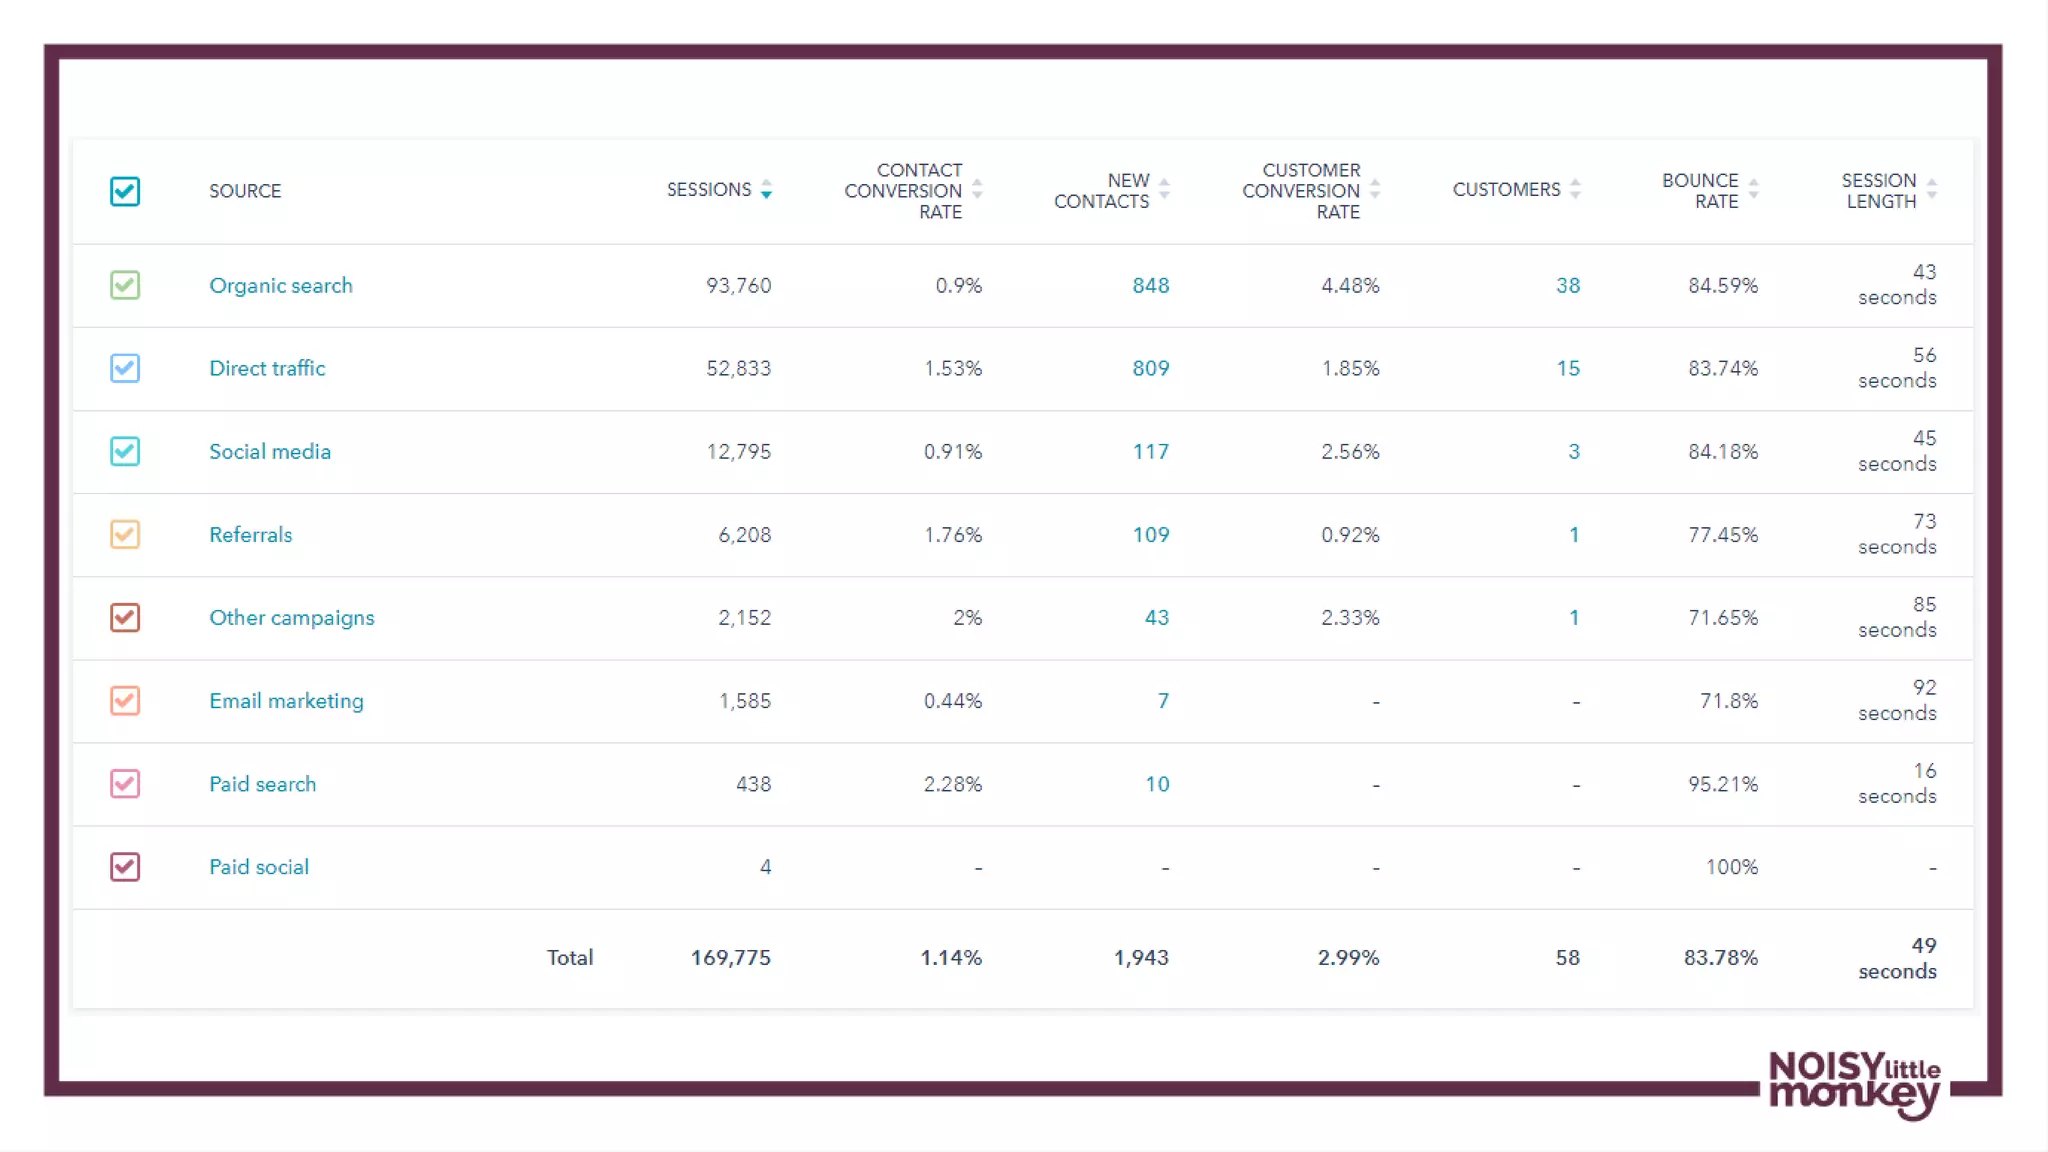Sort by Bounce Rate arrows
This screenshot has height=1152, width=2048.
pos(1753,189)
